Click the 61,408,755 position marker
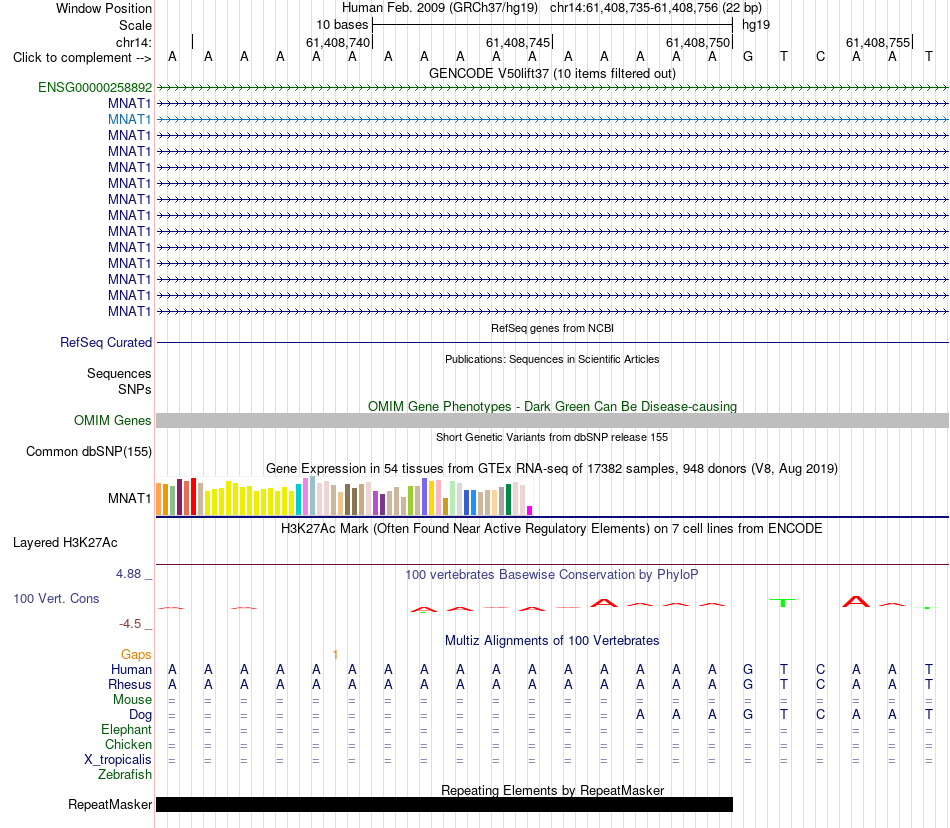 tap(878, 42)
